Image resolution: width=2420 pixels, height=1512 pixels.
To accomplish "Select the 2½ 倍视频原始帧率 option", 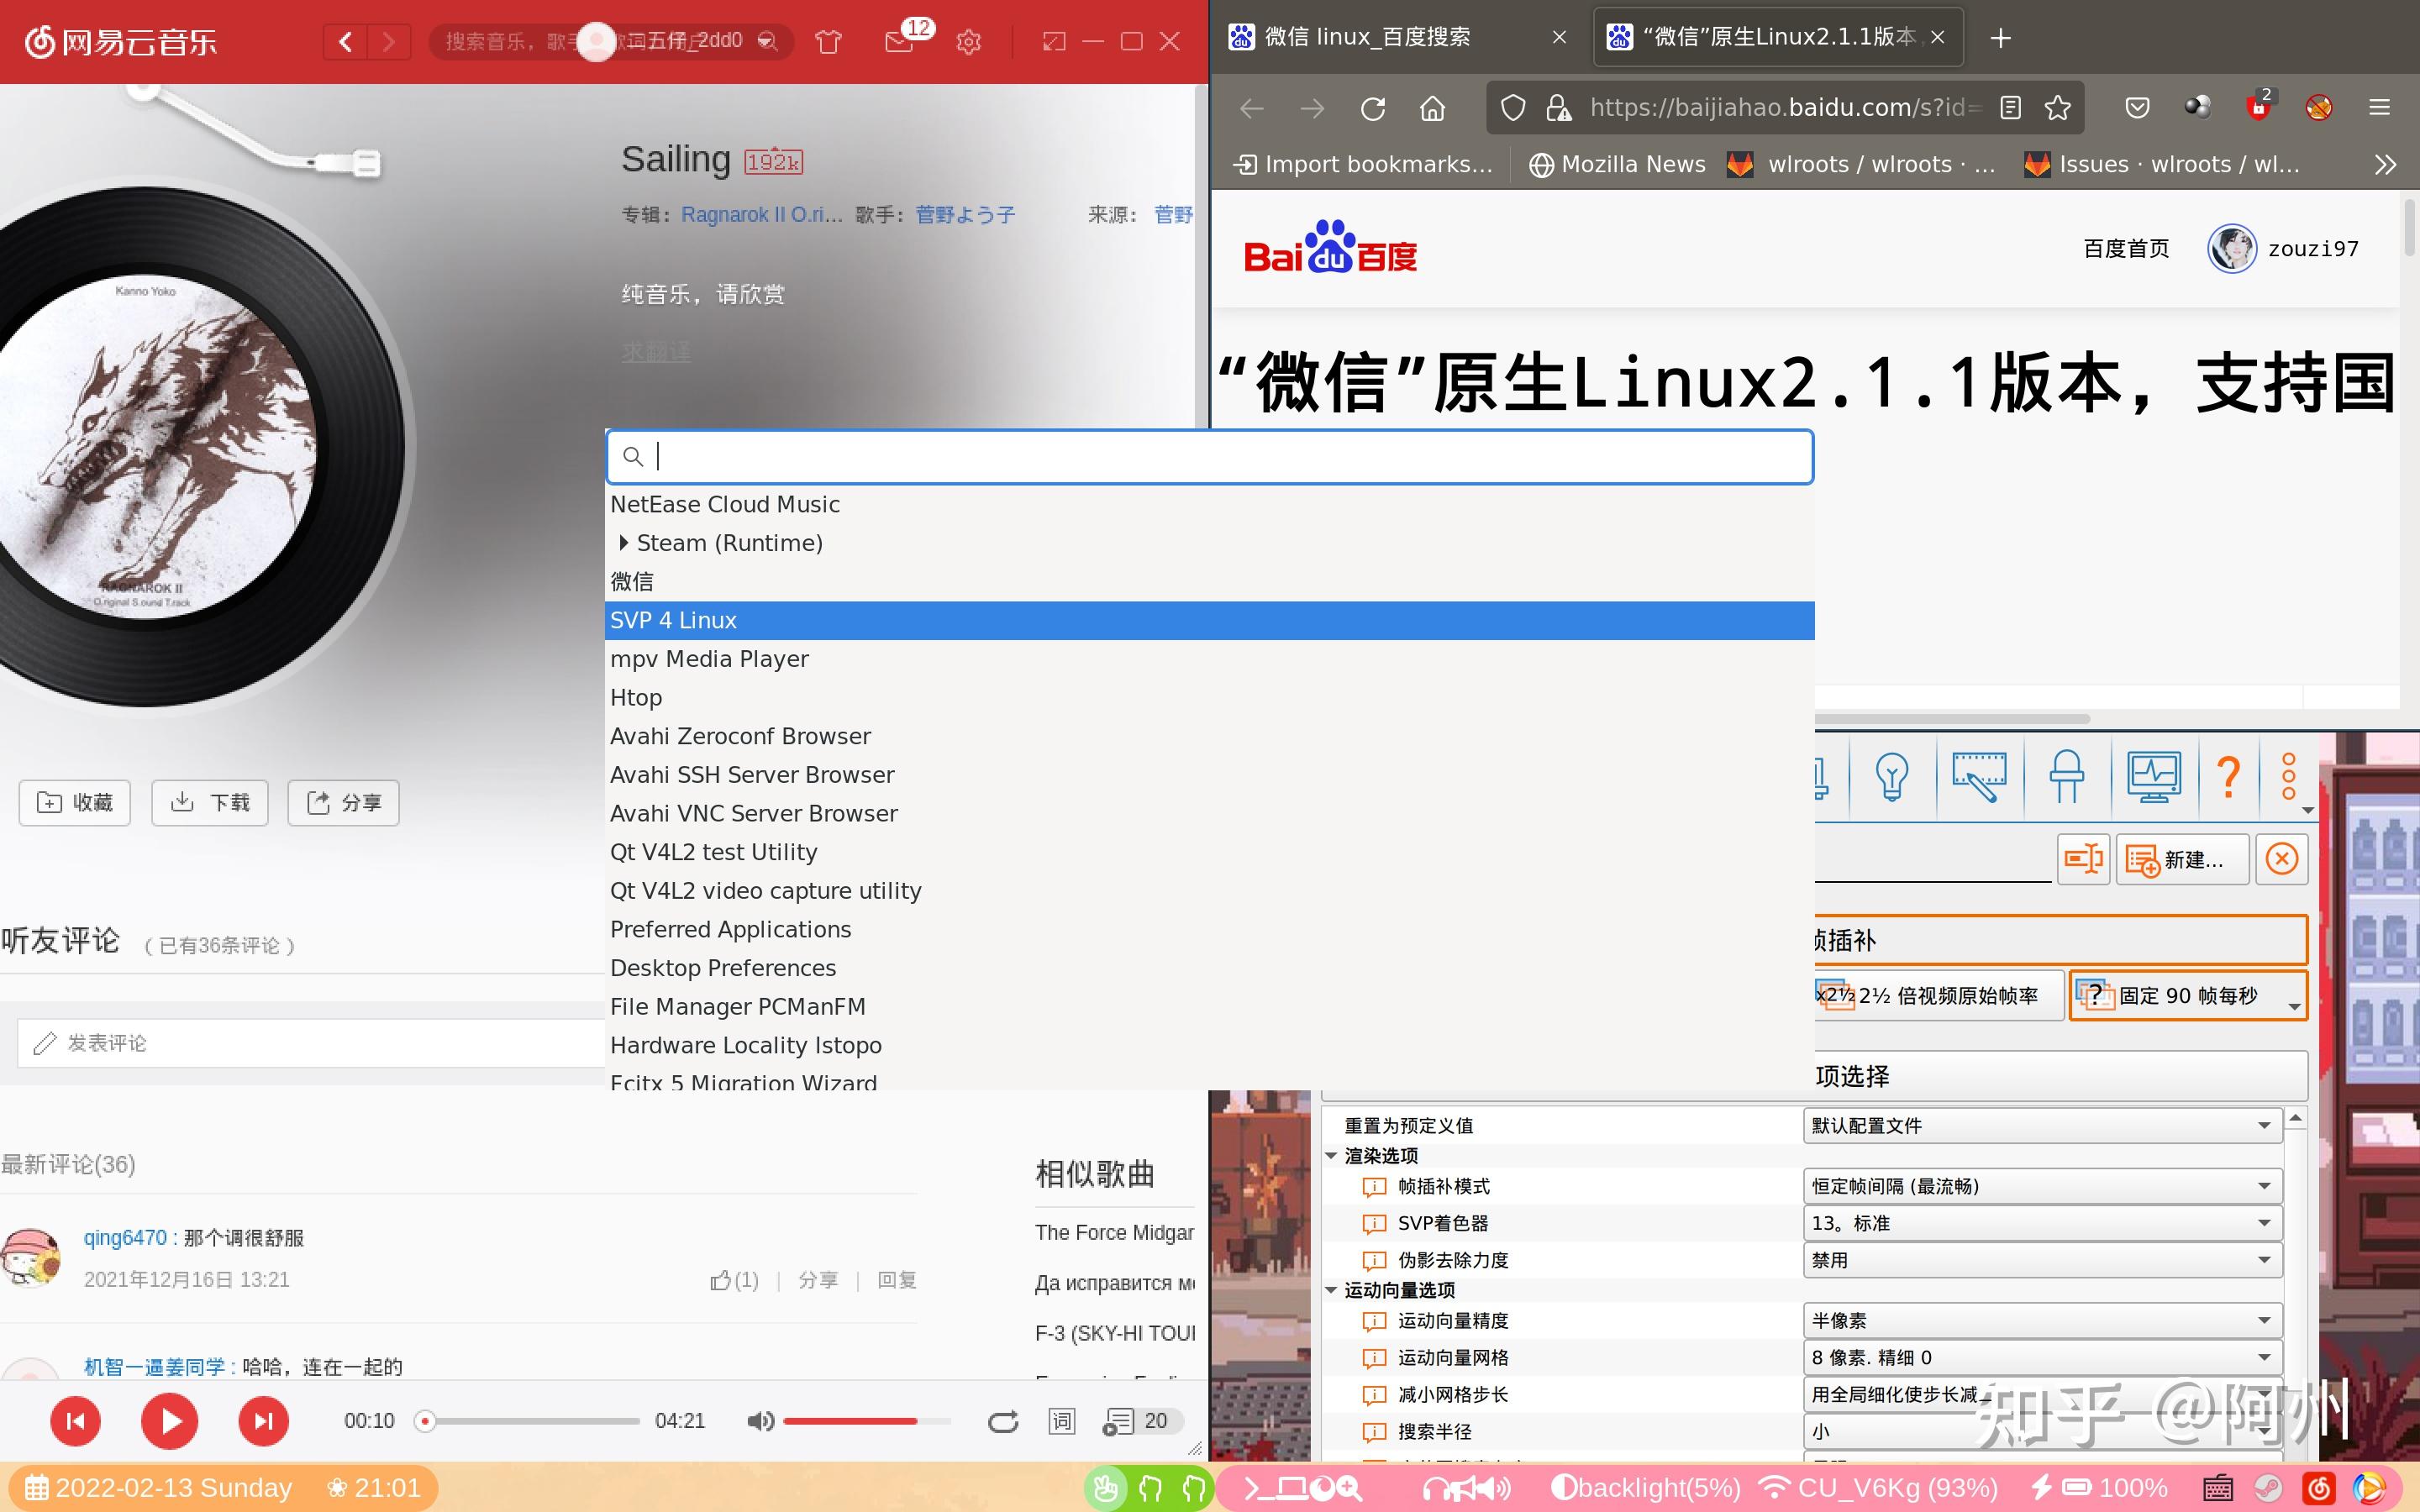I will (1940, 995).
